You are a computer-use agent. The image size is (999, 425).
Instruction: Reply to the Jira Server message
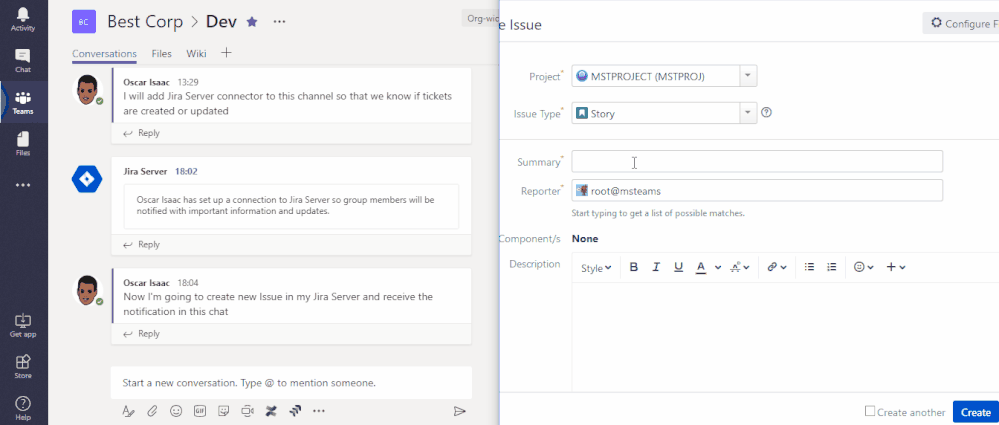[141, 245]
